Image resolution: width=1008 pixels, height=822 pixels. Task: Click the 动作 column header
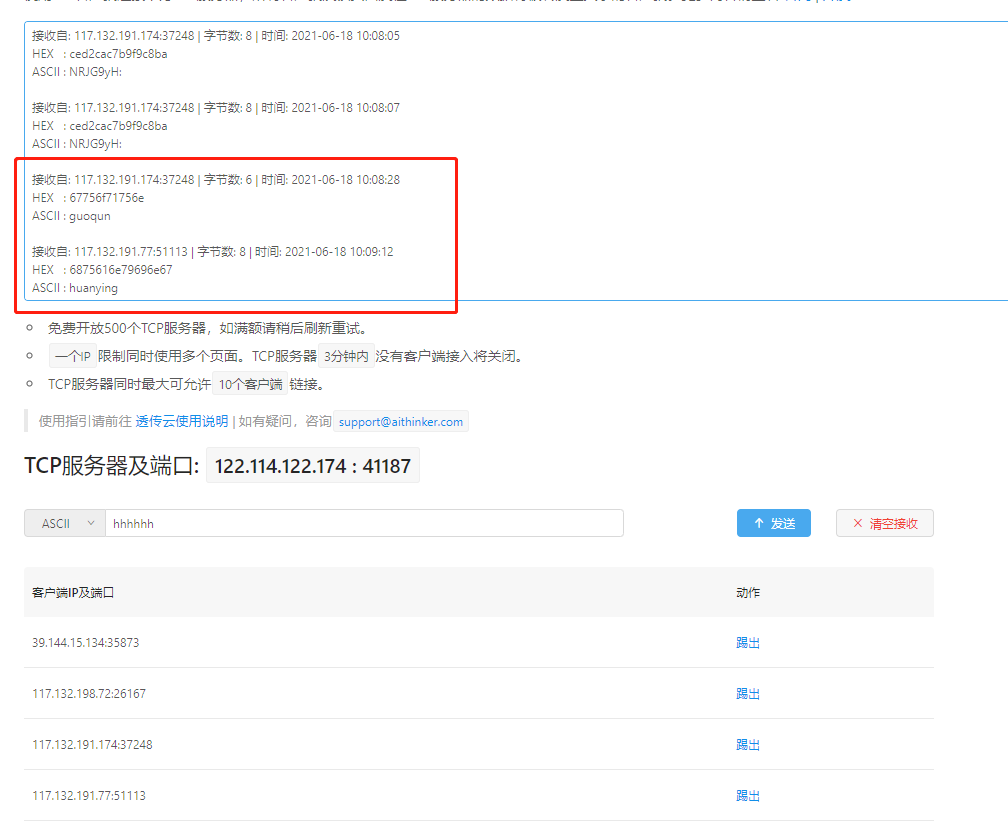click(x=748, y=593)
